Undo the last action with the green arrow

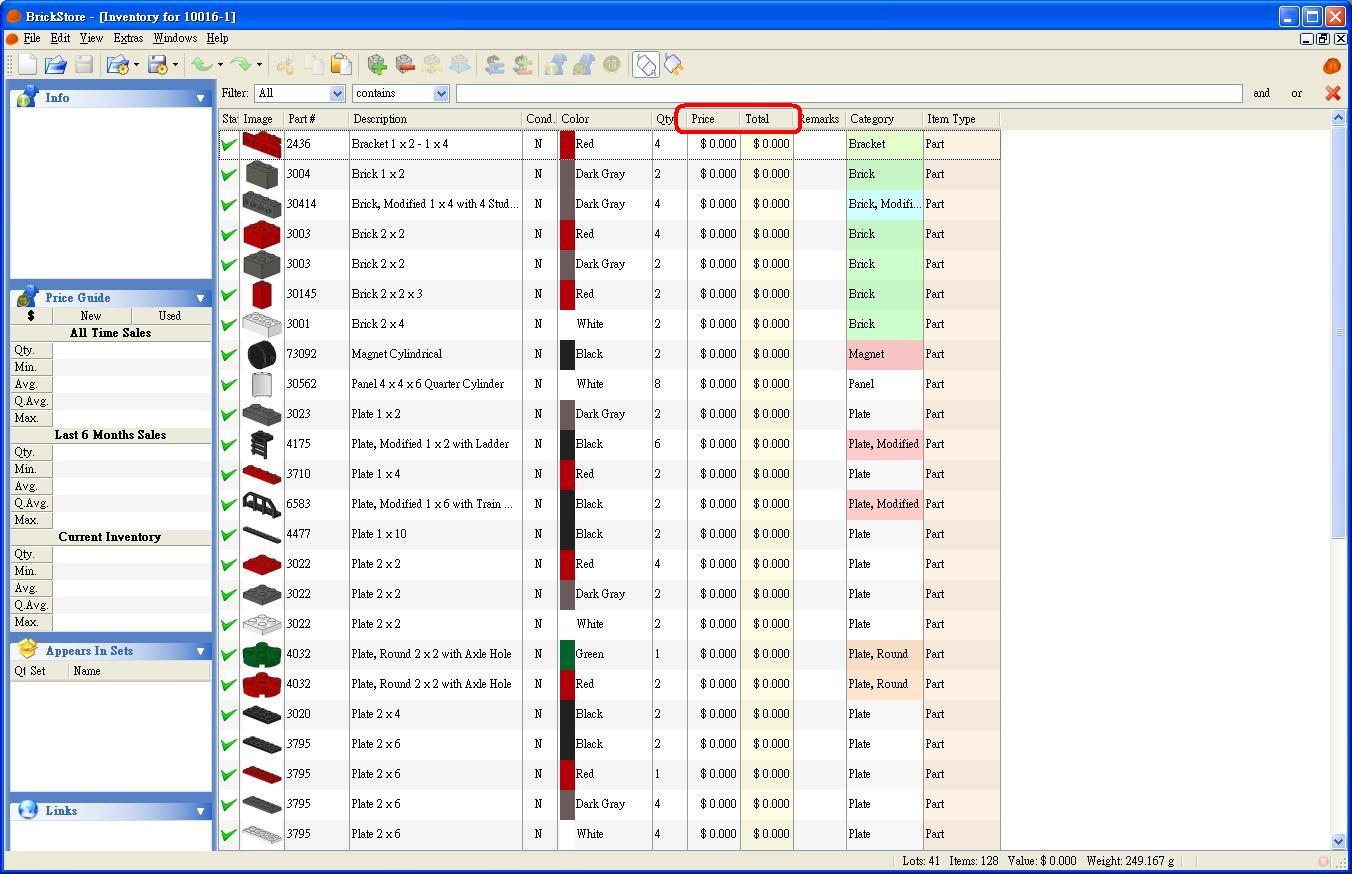[201, 65]
